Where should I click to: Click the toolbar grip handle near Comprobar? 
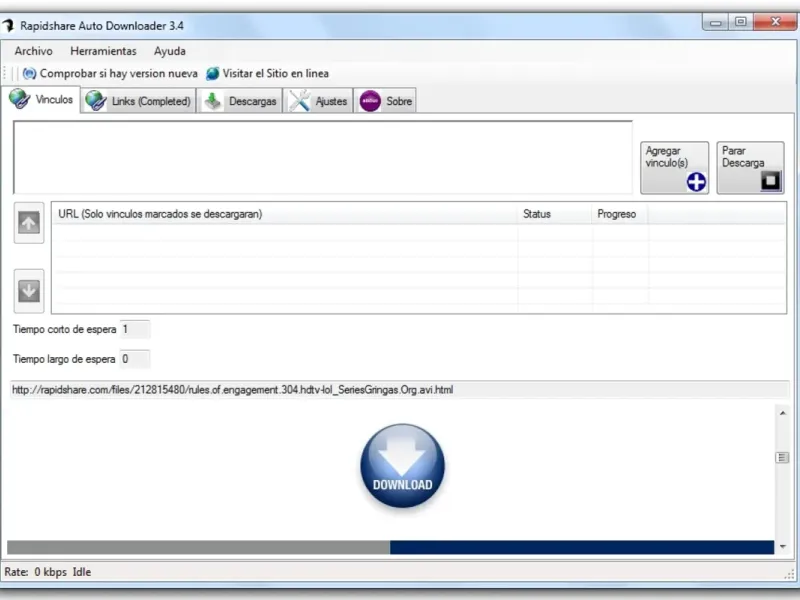pos(6,73)
